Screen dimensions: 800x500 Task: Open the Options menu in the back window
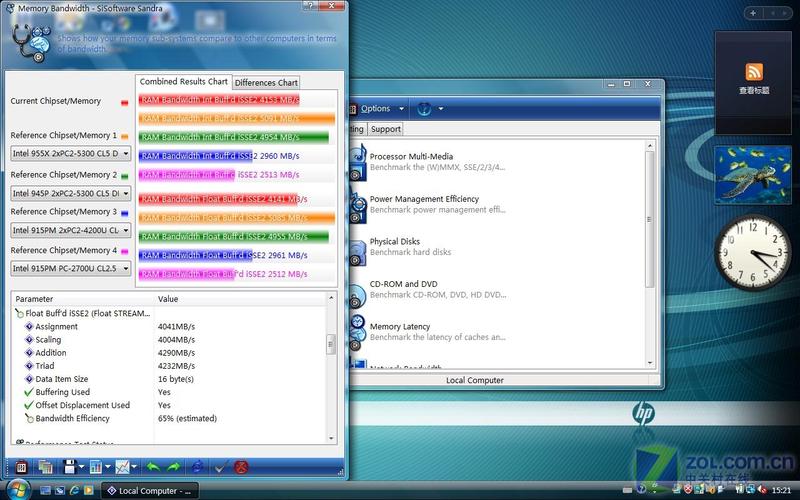pos(378,109)
